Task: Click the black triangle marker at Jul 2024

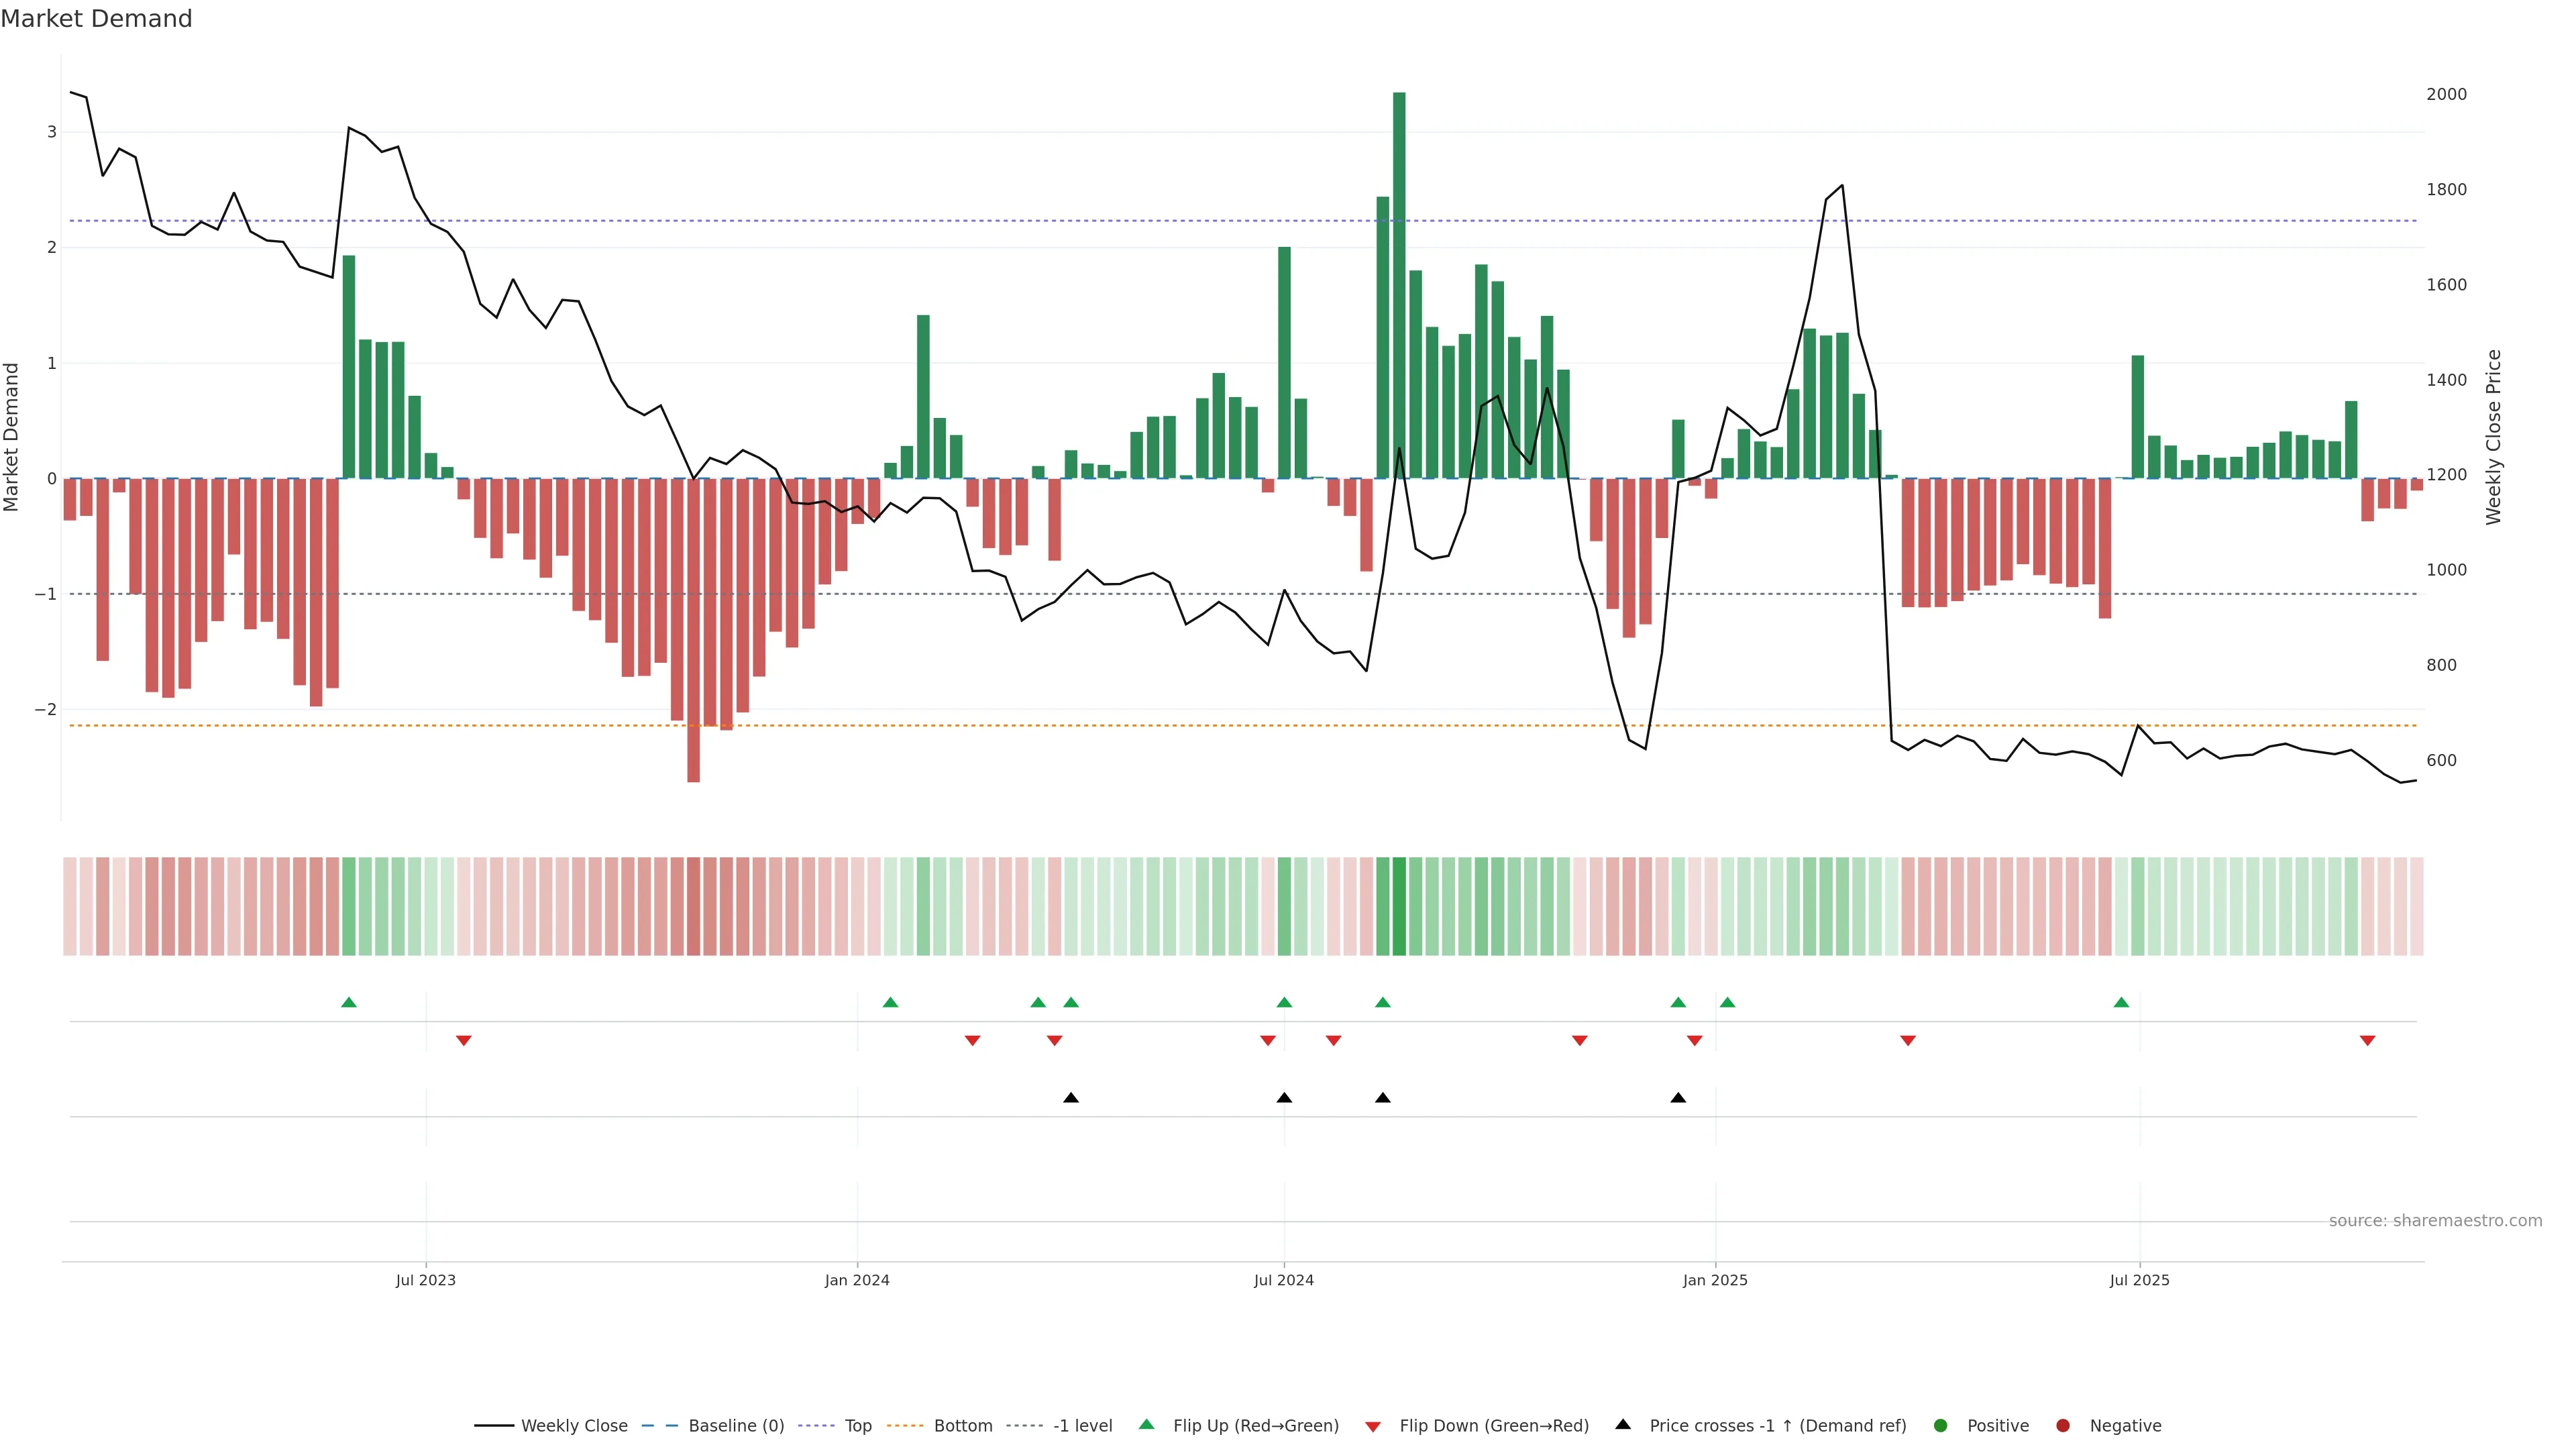Action: (1284, 1097)
